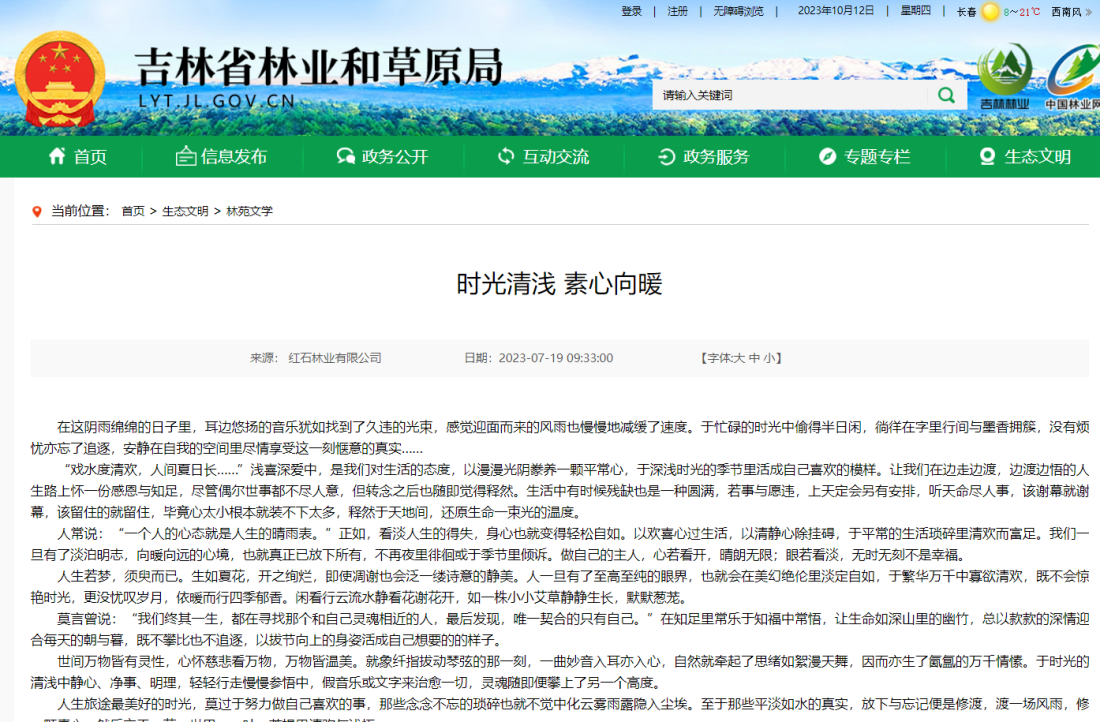Click the megaphone icon on 政务公开
The image size is (1100, 722).
point(345,157)
